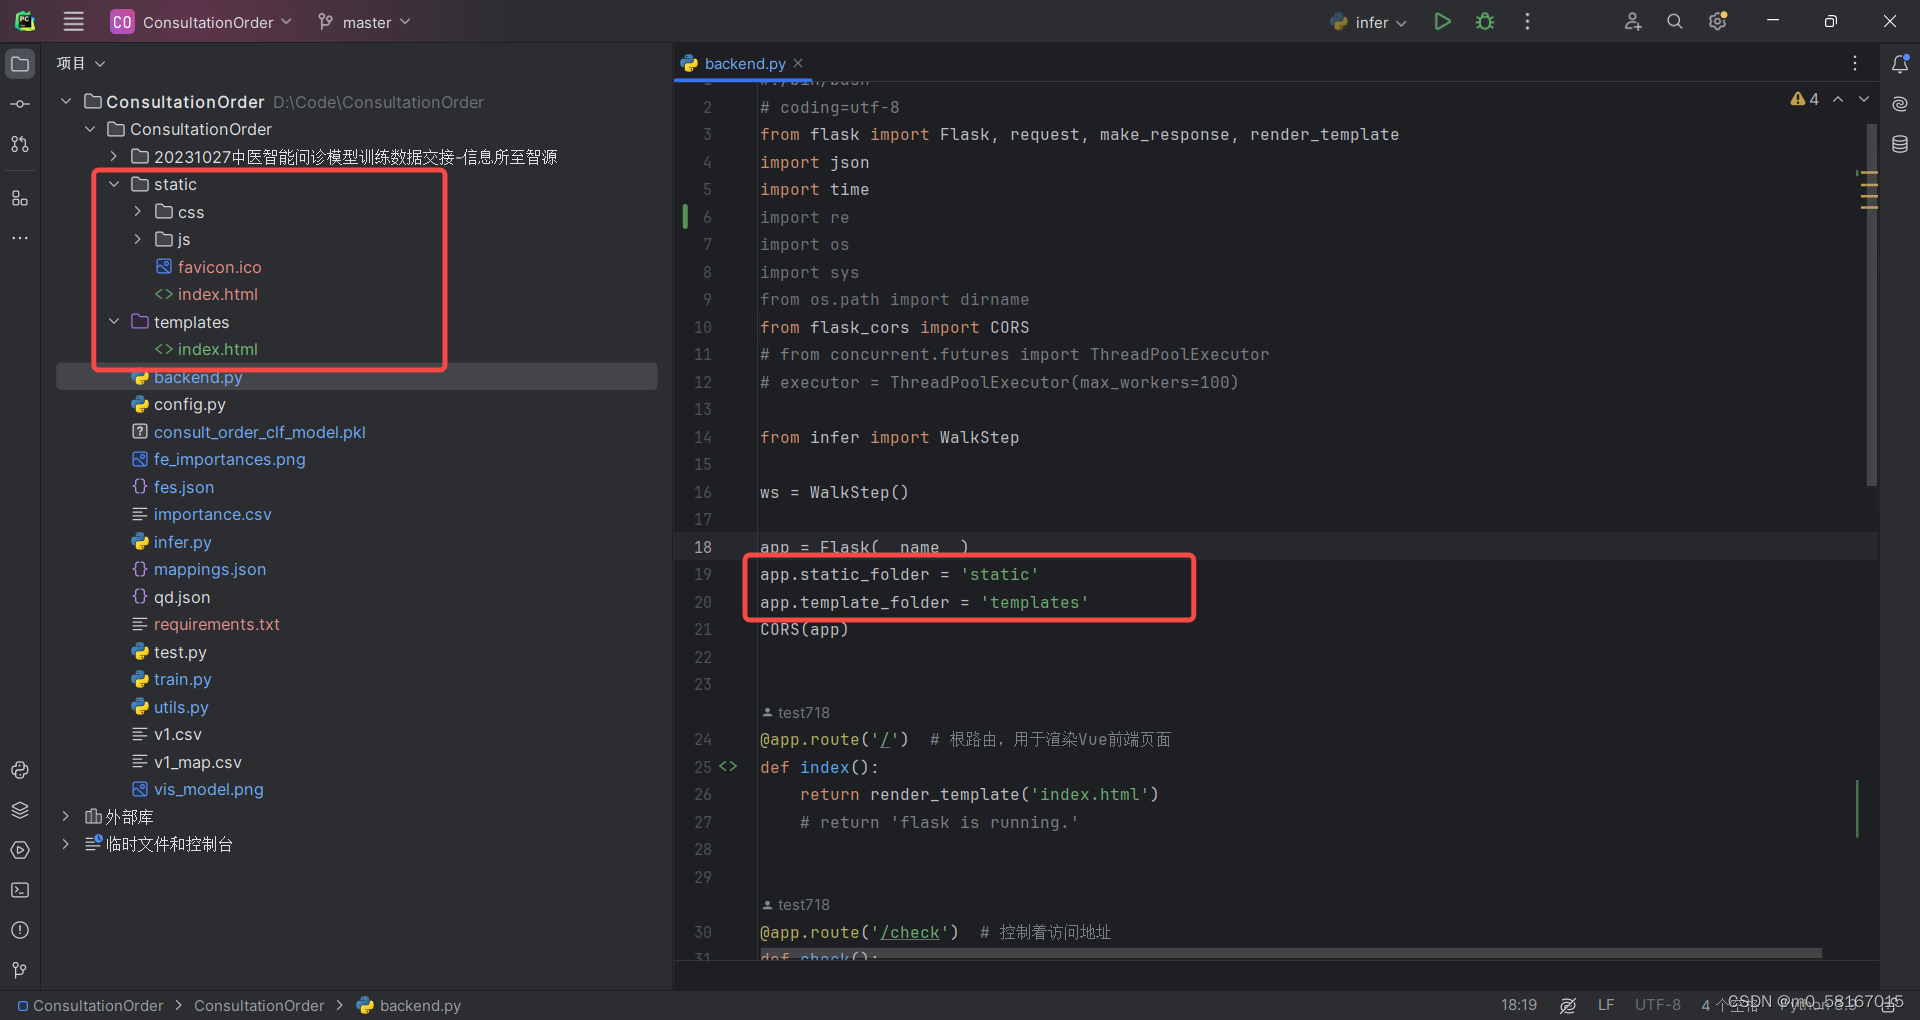This screenshot has width=1920, height=1020.
Task: Click the editor horizontal scrollbar
Action: [x=1290, y=953]
